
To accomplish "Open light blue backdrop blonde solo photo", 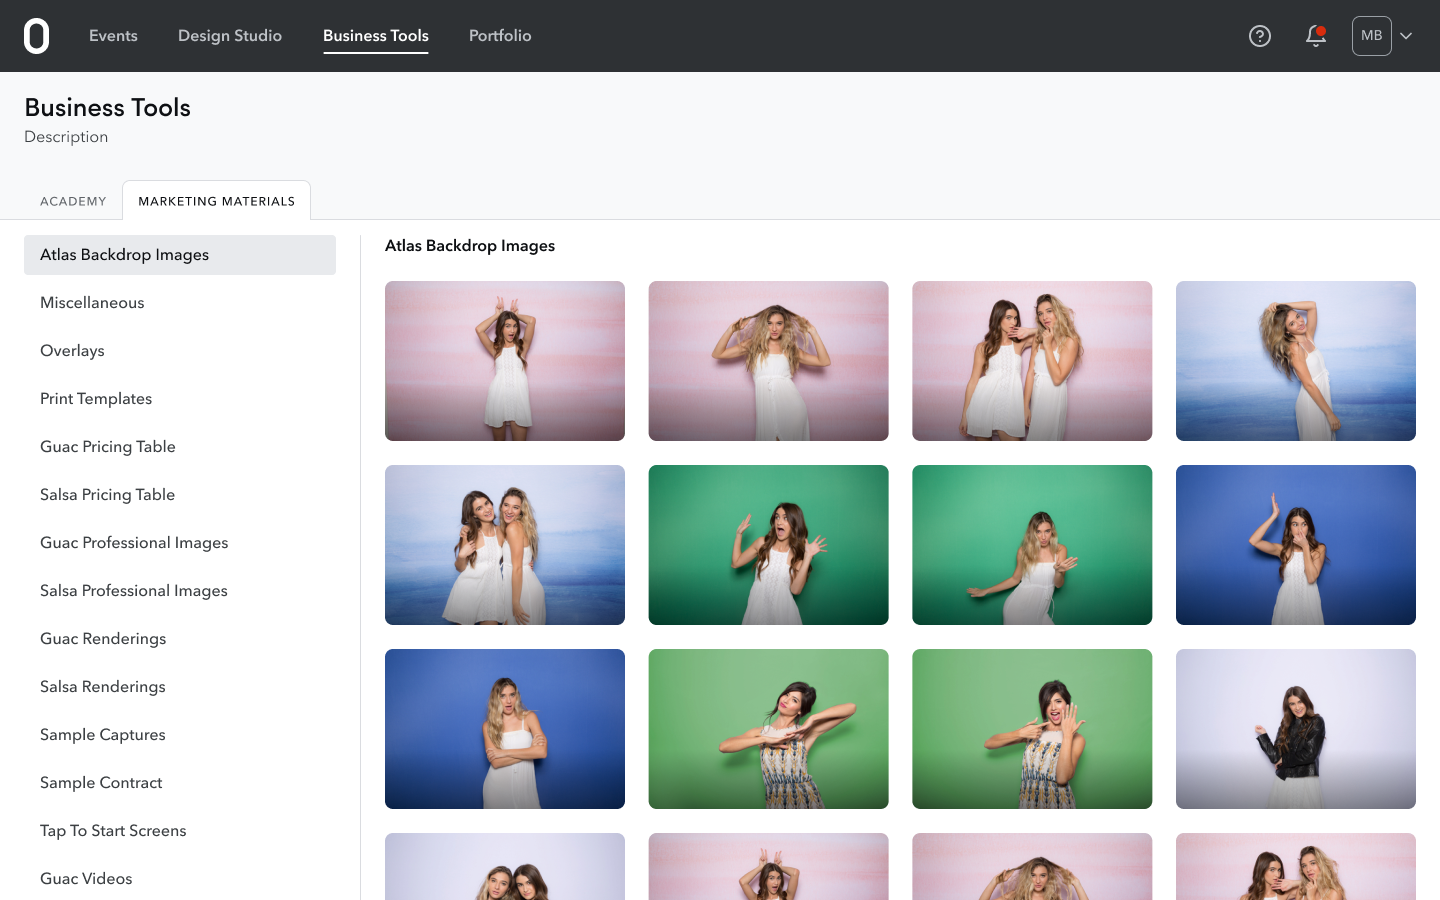I will coord(1296,361).
